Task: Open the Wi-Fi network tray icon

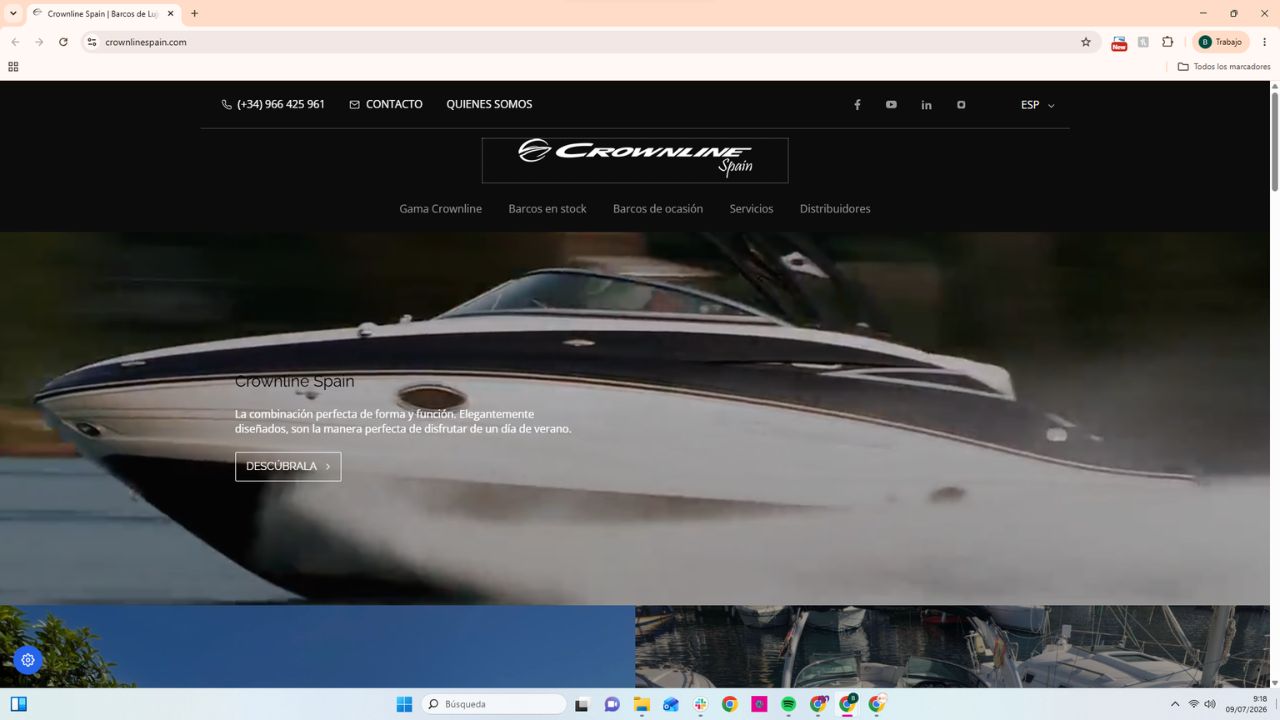Action: (x=1193, y=704)
